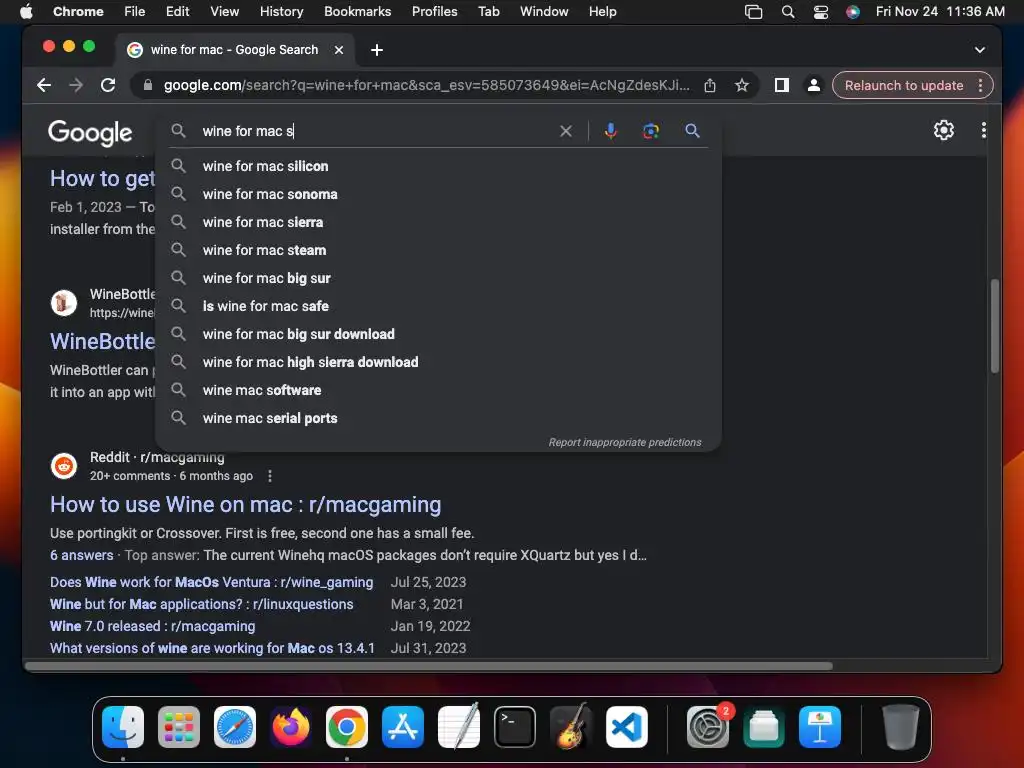Click the browser forward arrow

coord(76,85)
